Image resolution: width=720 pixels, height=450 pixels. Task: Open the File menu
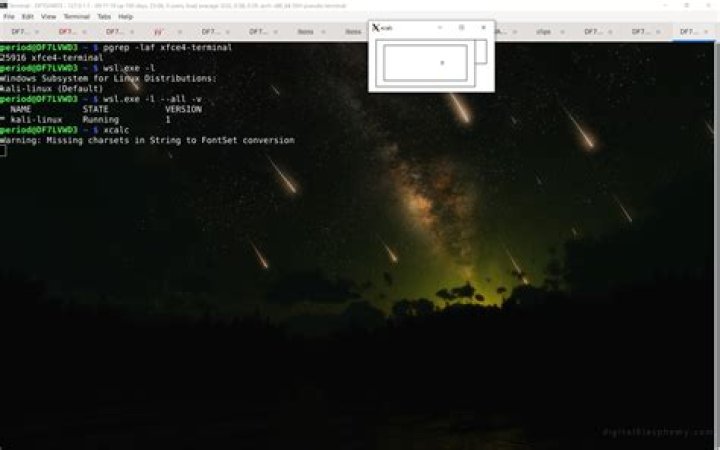[x=9, y=17]
